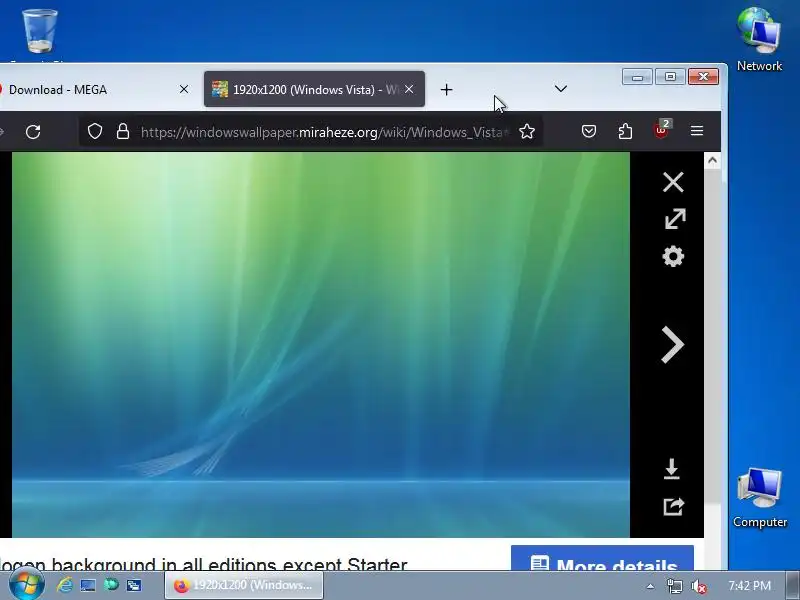Click the scrollbar up arrow

(712, 161)
